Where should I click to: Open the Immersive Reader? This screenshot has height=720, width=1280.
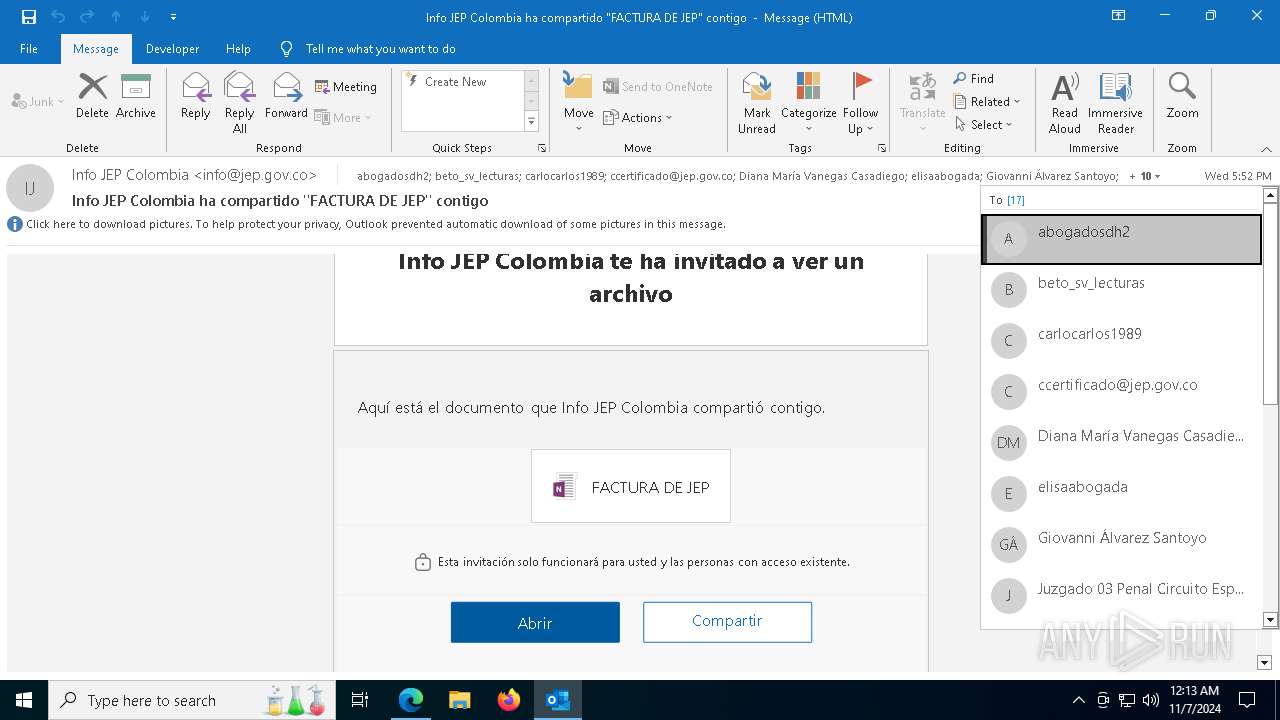click(1115, 103)
